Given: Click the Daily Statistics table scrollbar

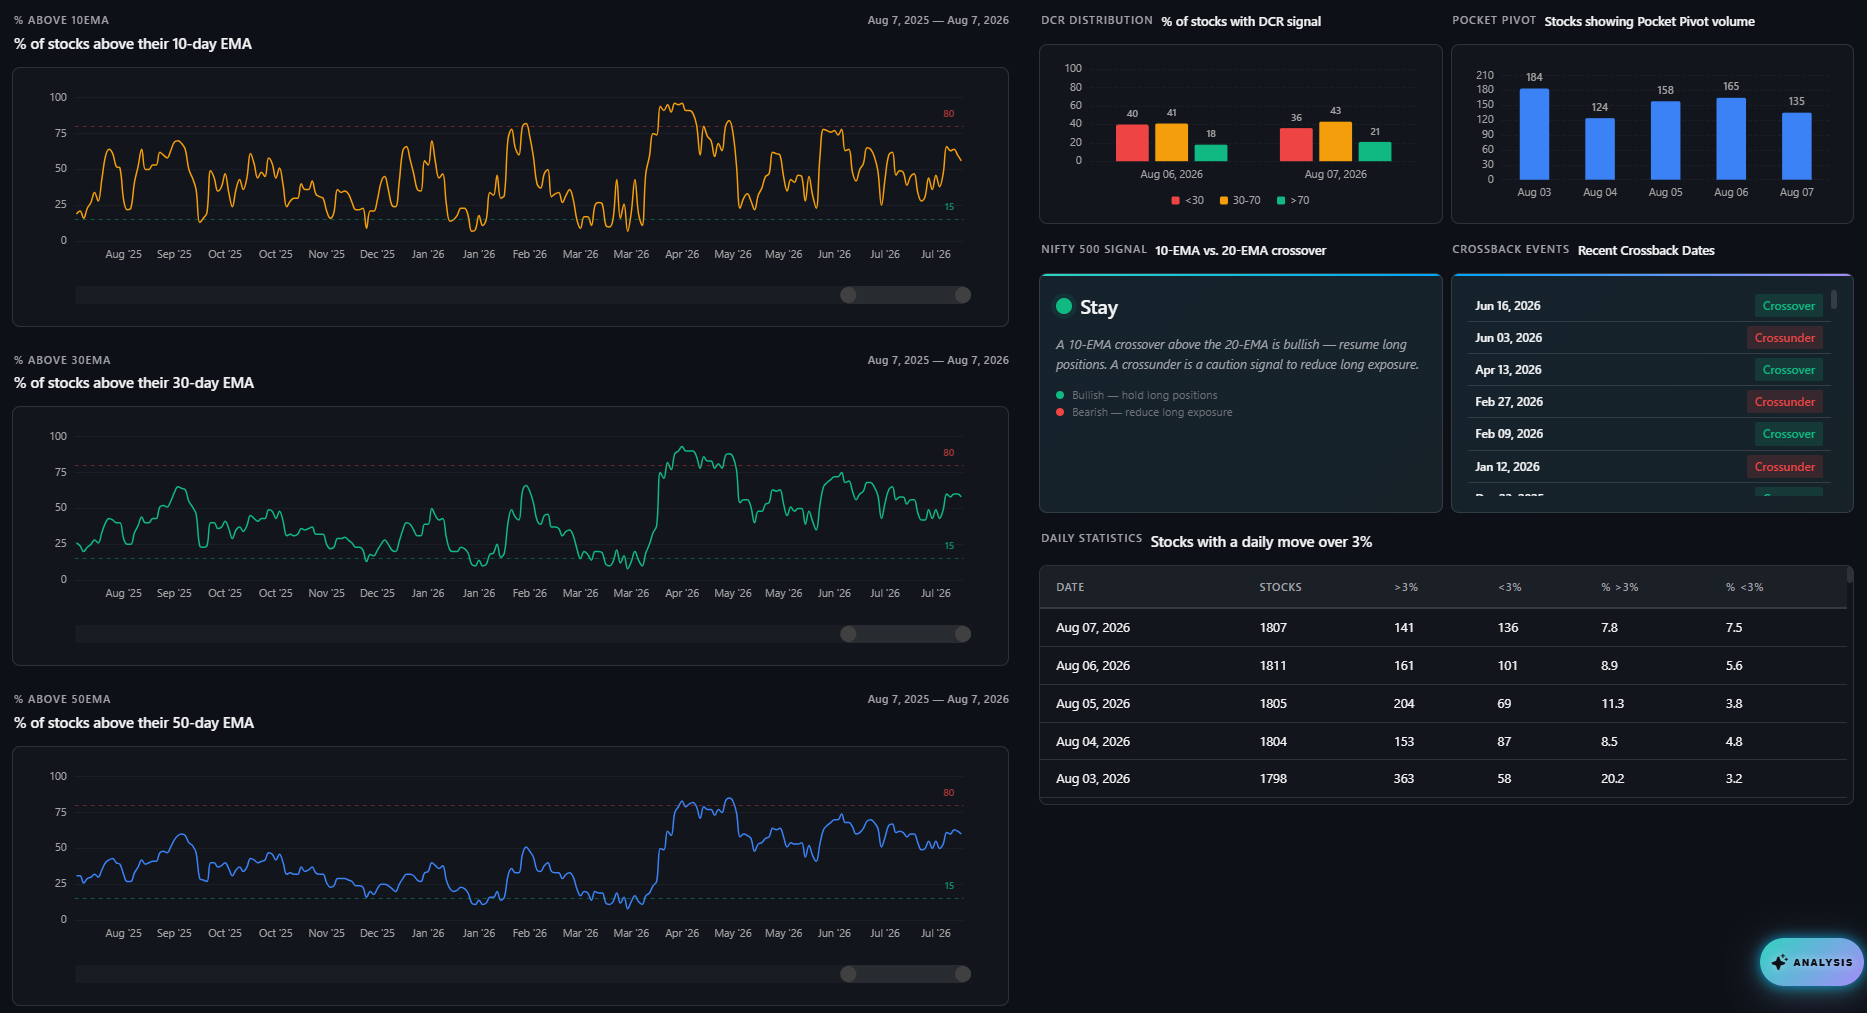Looking at the screenshot, I should [1850, 574].
